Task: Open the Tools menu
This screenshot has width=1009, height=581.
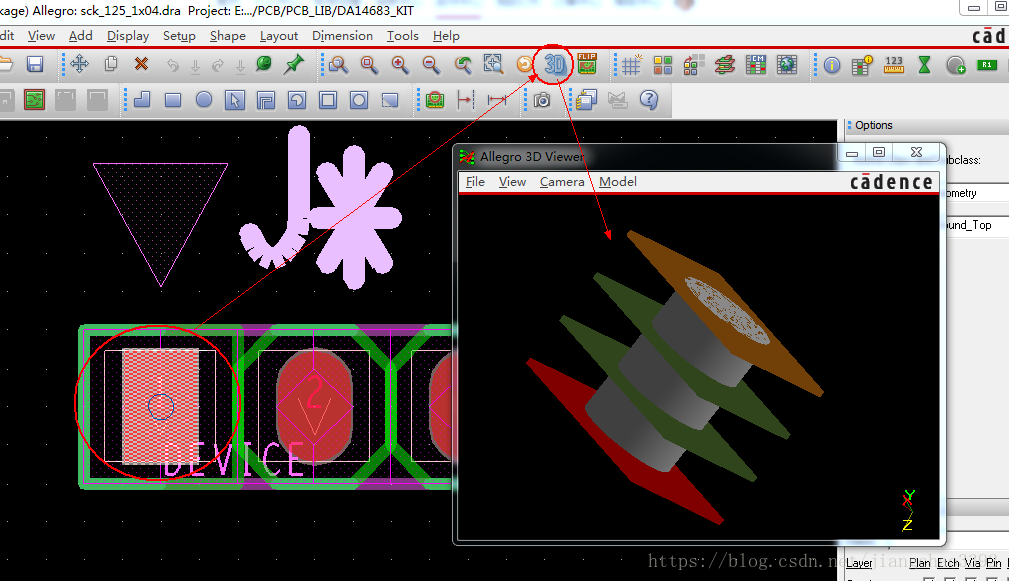Action: click(403, 36)
